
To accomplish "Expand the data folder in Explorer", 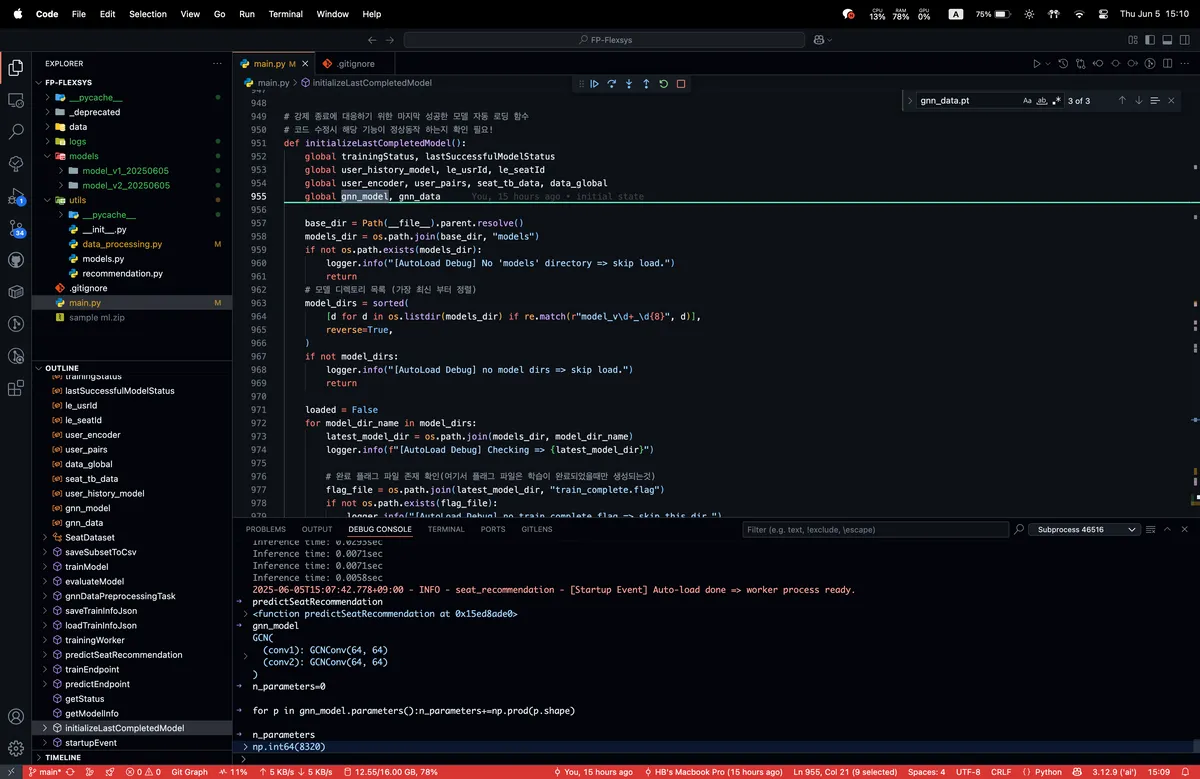I will (x=77, y=127).
